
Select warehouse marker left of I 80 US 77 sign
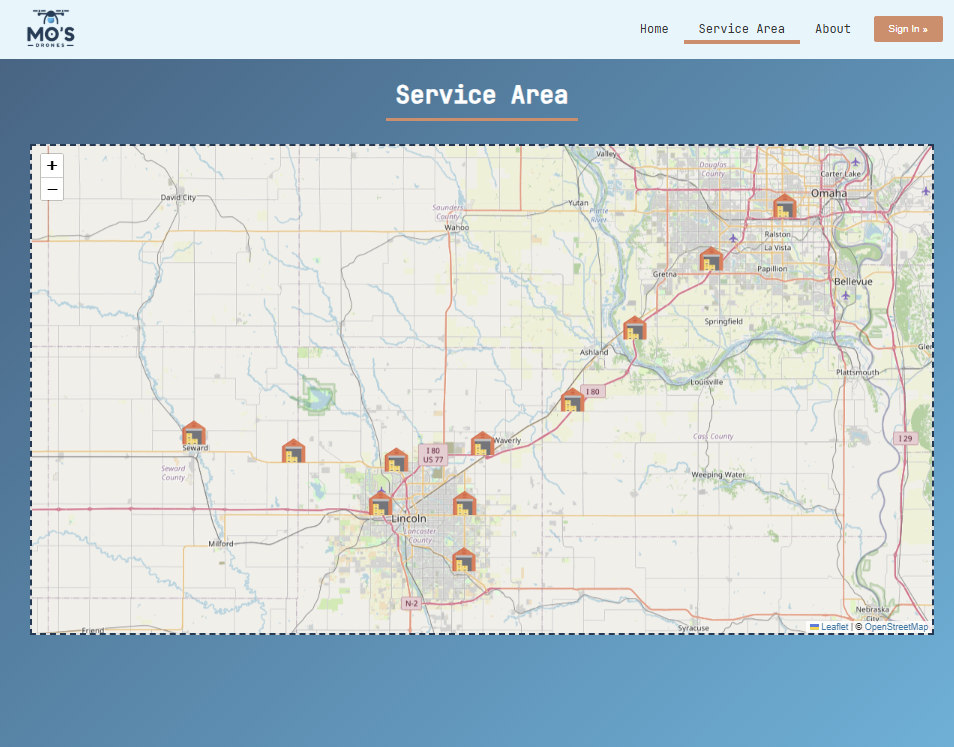pos(396,460)
